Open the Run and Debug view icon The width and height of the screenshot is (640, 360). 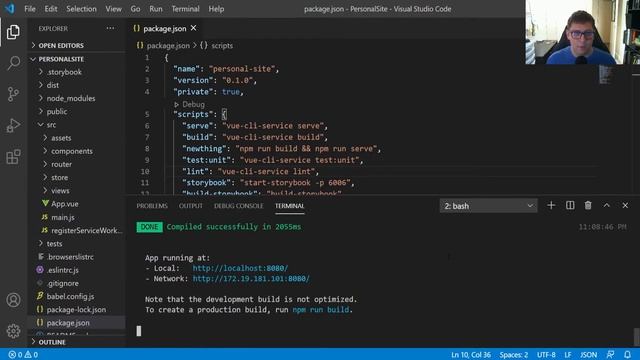(13, 125)
